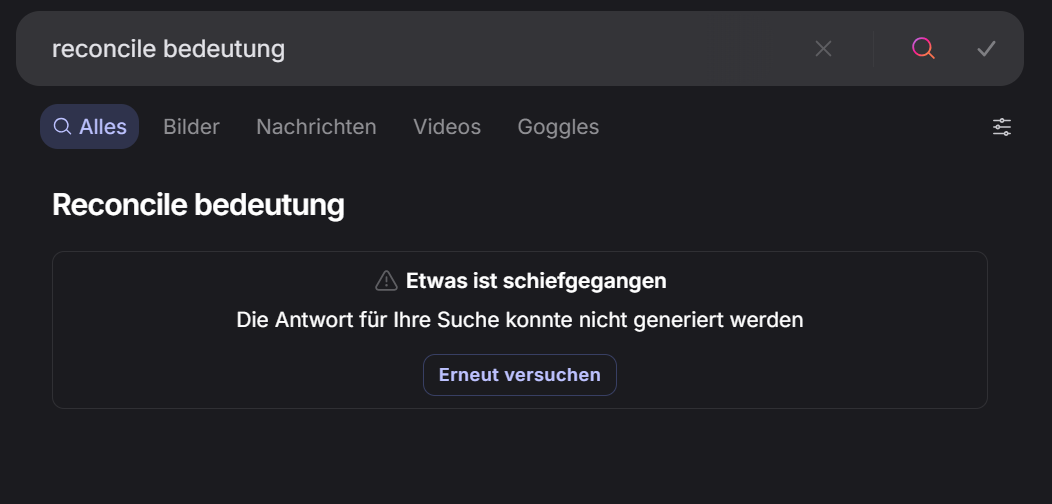Focus the search field containing 'reconcile bedeutung'
The image size is (1052, 504).
click(x=500, y=48)
